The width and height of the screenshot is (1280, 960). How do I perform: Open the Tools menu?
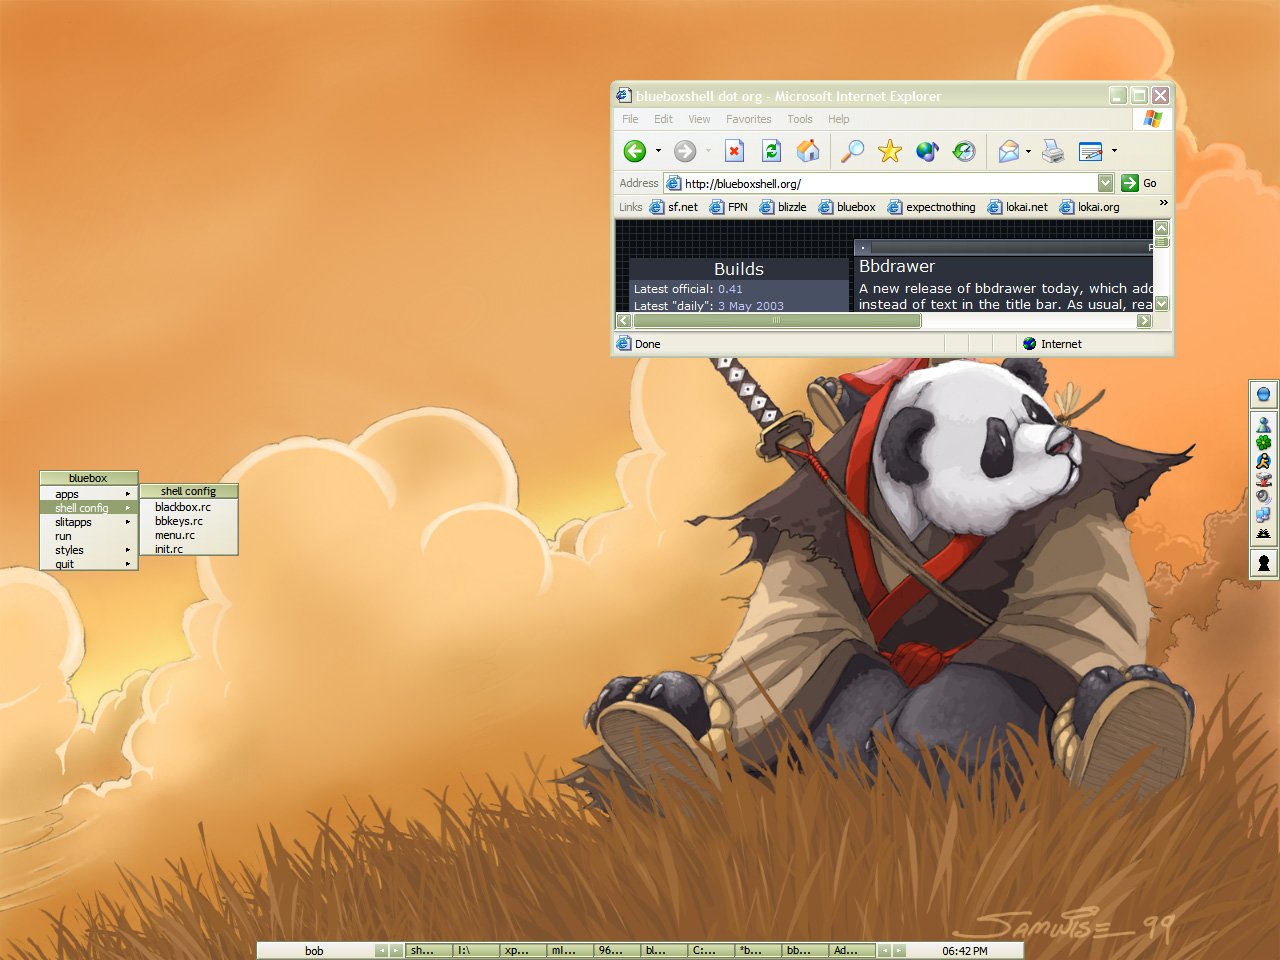pyautogui.click(x=800, y=119)
